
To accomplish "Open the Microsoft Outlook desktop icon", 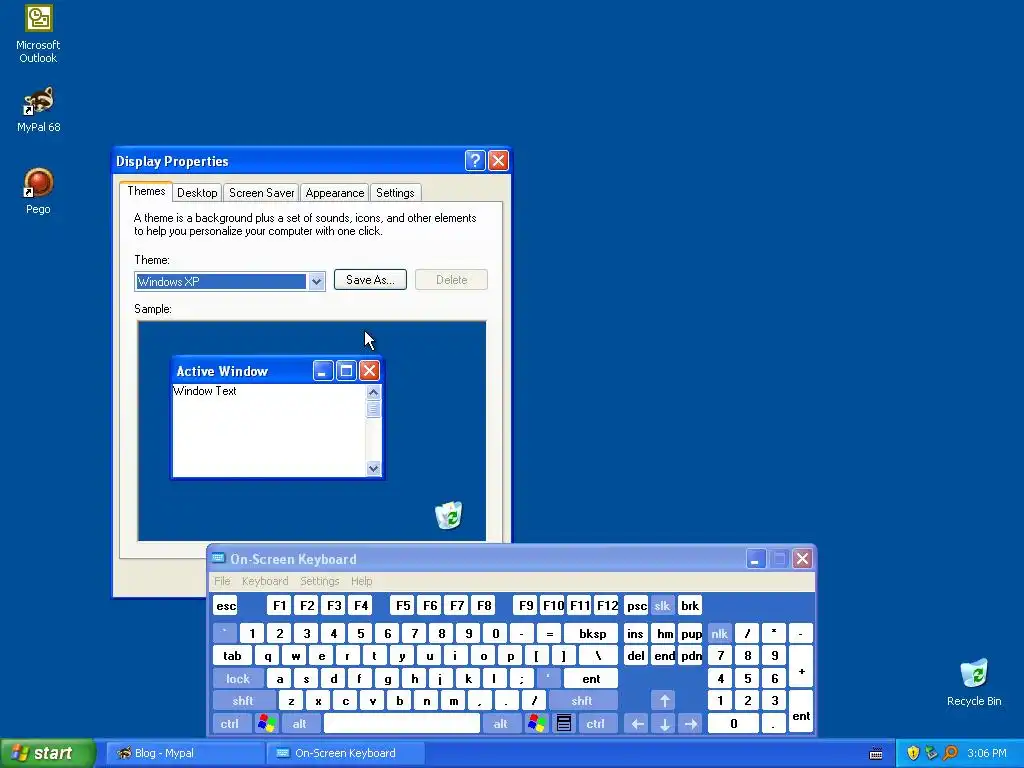I will point(38,34).
